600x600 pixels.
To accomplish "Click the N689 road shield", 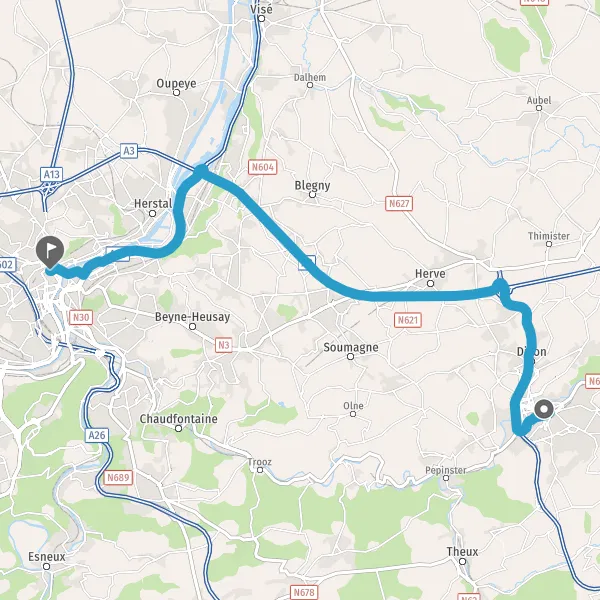I will click(118, 478).
